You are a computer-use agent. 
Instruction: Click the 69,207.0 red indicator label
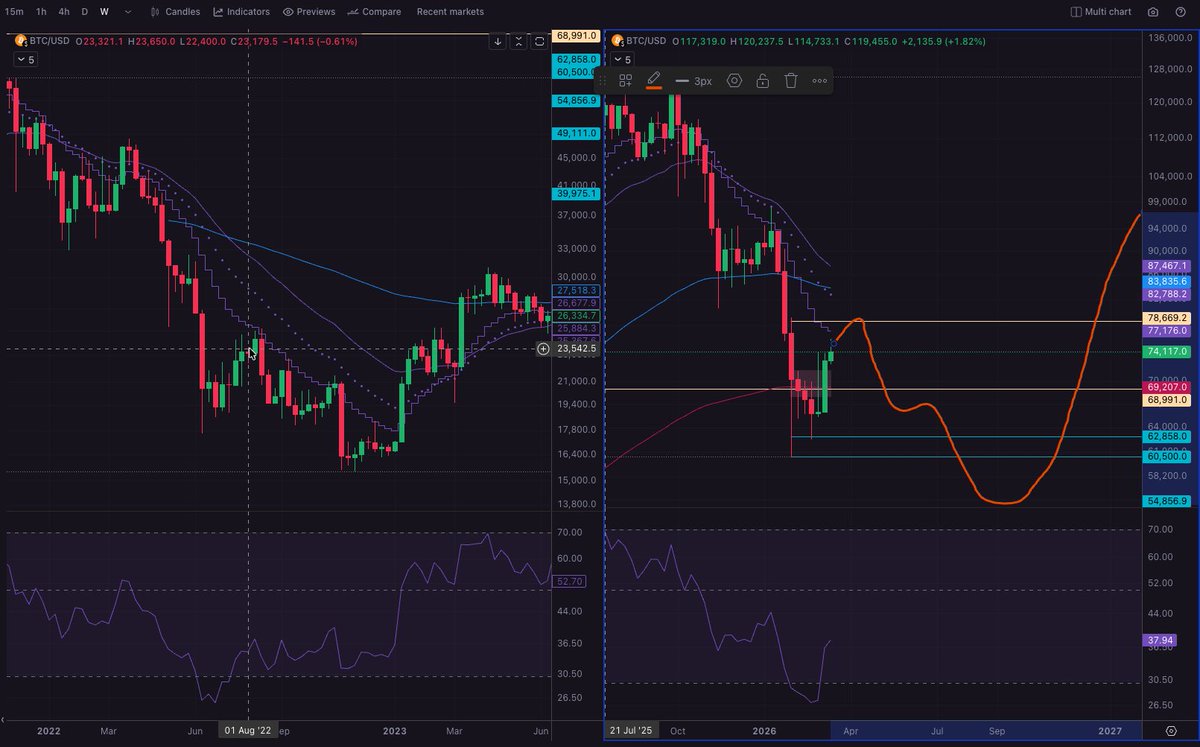click(1166, 386)
